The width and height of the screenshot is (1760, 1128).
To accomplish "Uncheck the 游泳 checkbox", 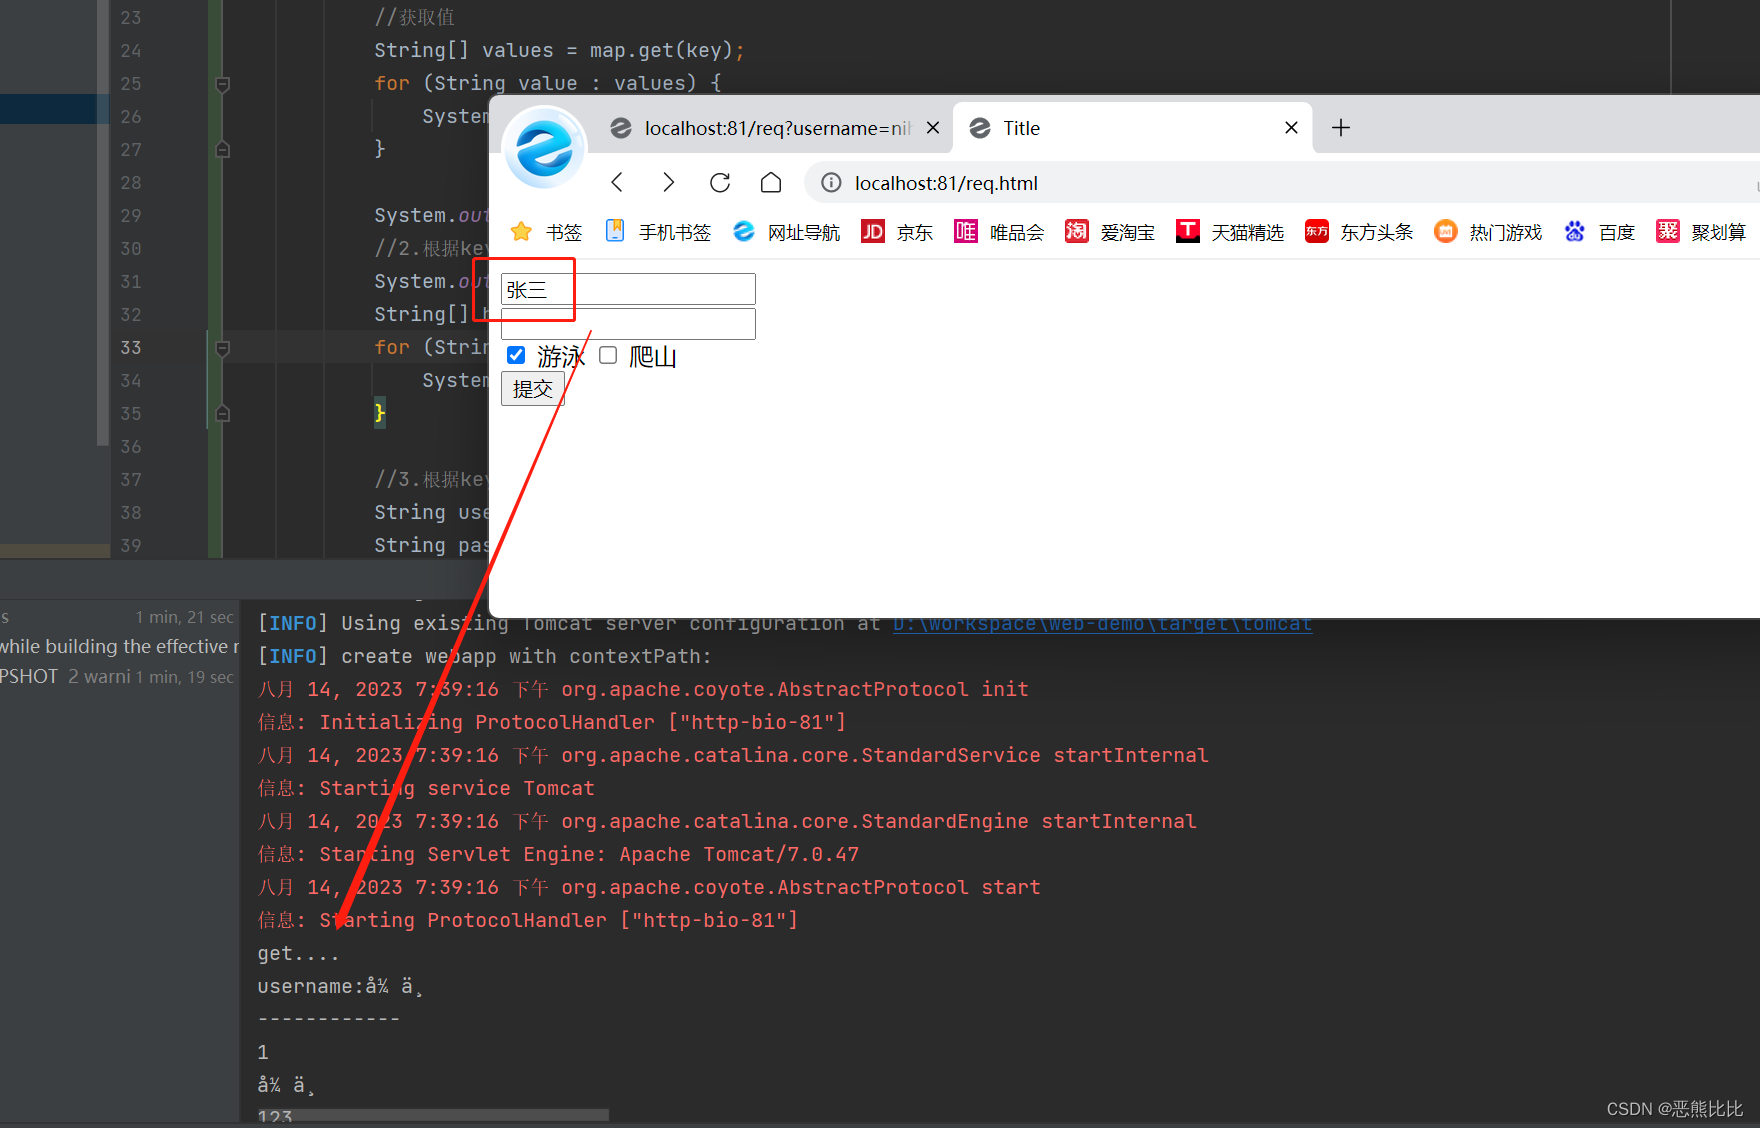I will click(x=516, y=355).
